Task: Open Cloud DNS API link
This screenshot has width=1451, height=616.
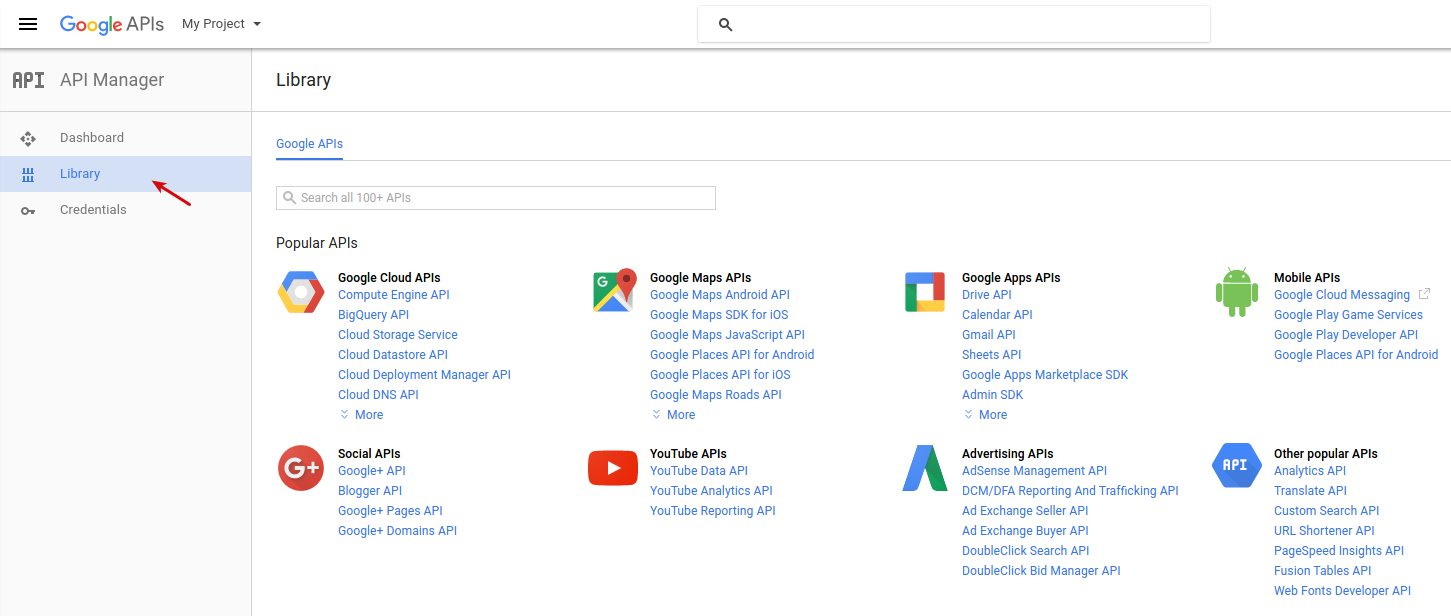Action: tap(378, 395)
